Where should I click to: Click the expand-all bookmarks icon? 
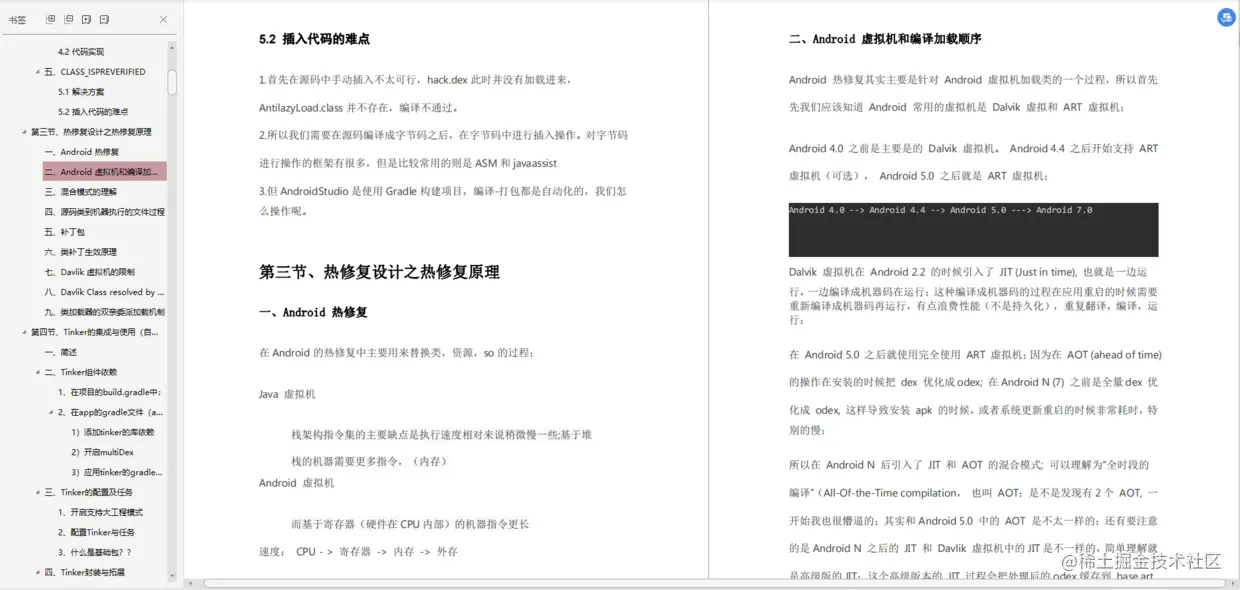(x=51, y=19)
